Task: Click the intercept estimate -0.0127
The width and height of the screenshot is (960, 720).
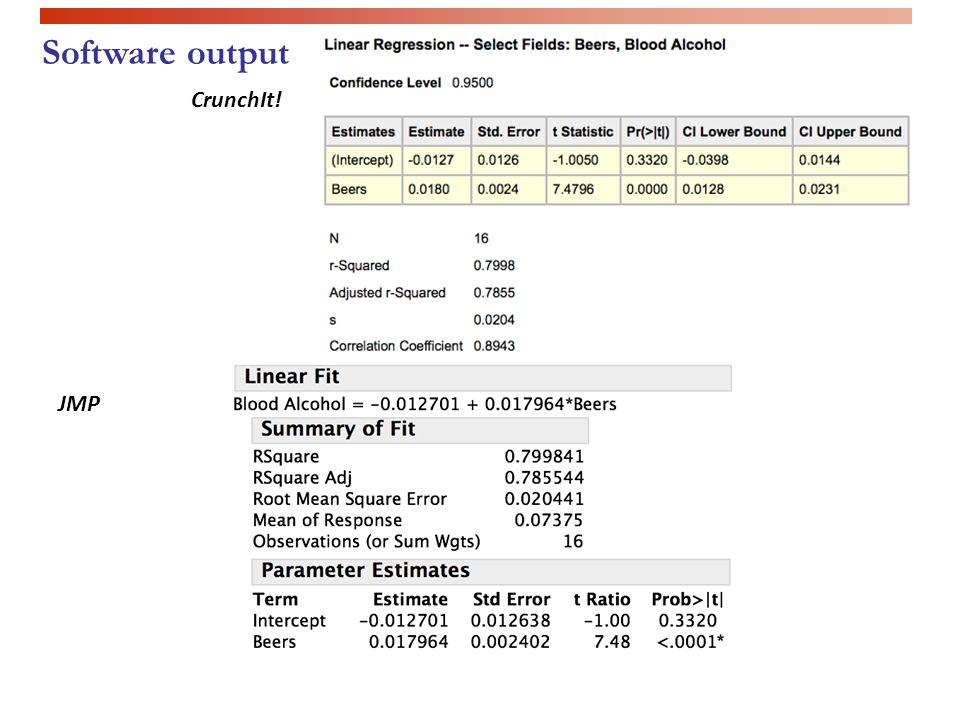Action: 431,160
